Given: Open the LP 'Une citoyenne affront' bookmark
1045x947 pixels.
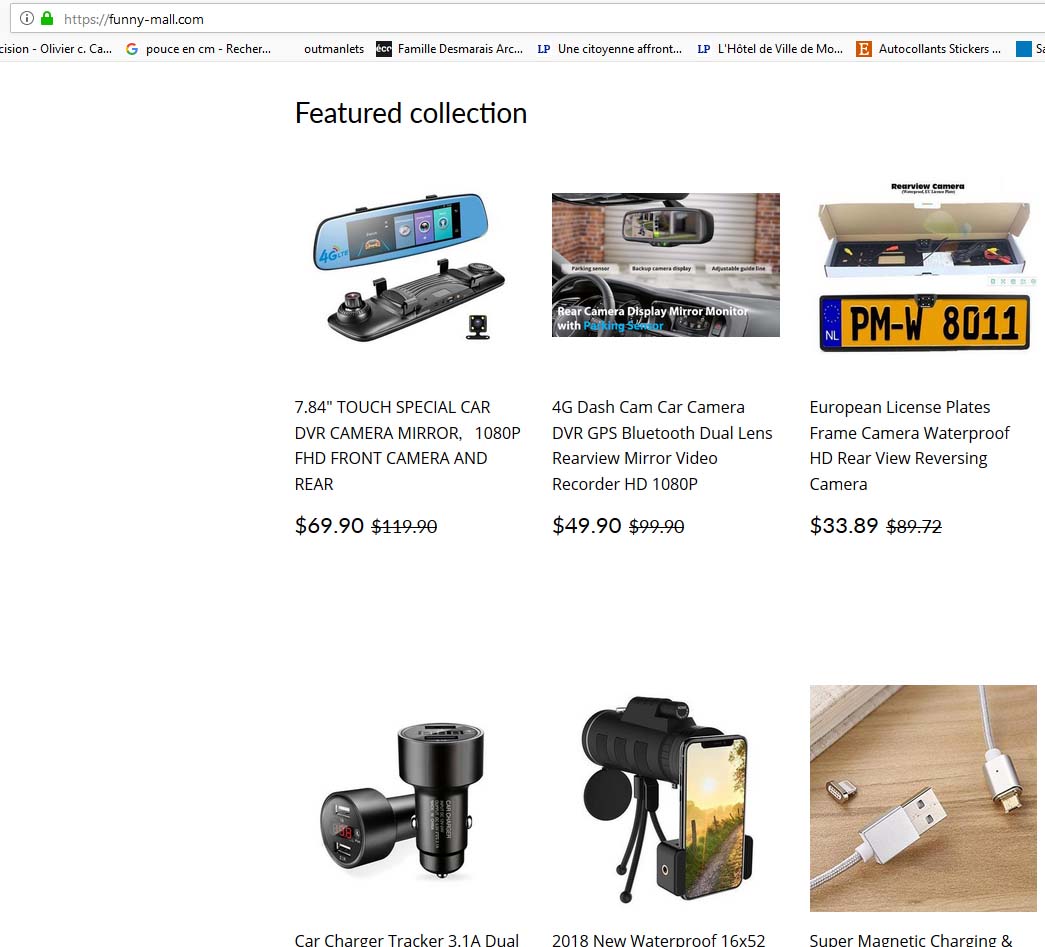Looking at the screenshot, I should pos(610,49).
